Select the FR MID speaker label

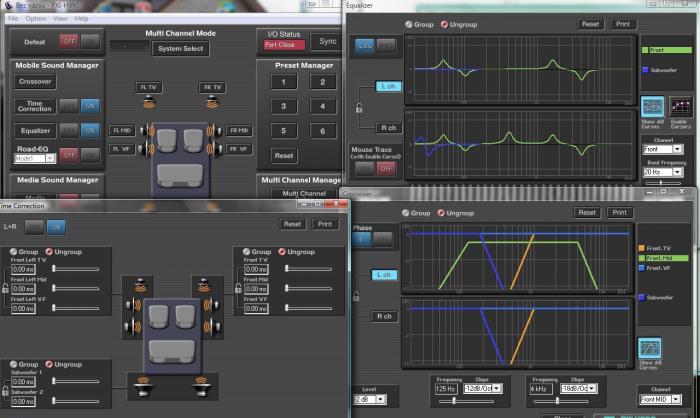[x=237, y=130]
